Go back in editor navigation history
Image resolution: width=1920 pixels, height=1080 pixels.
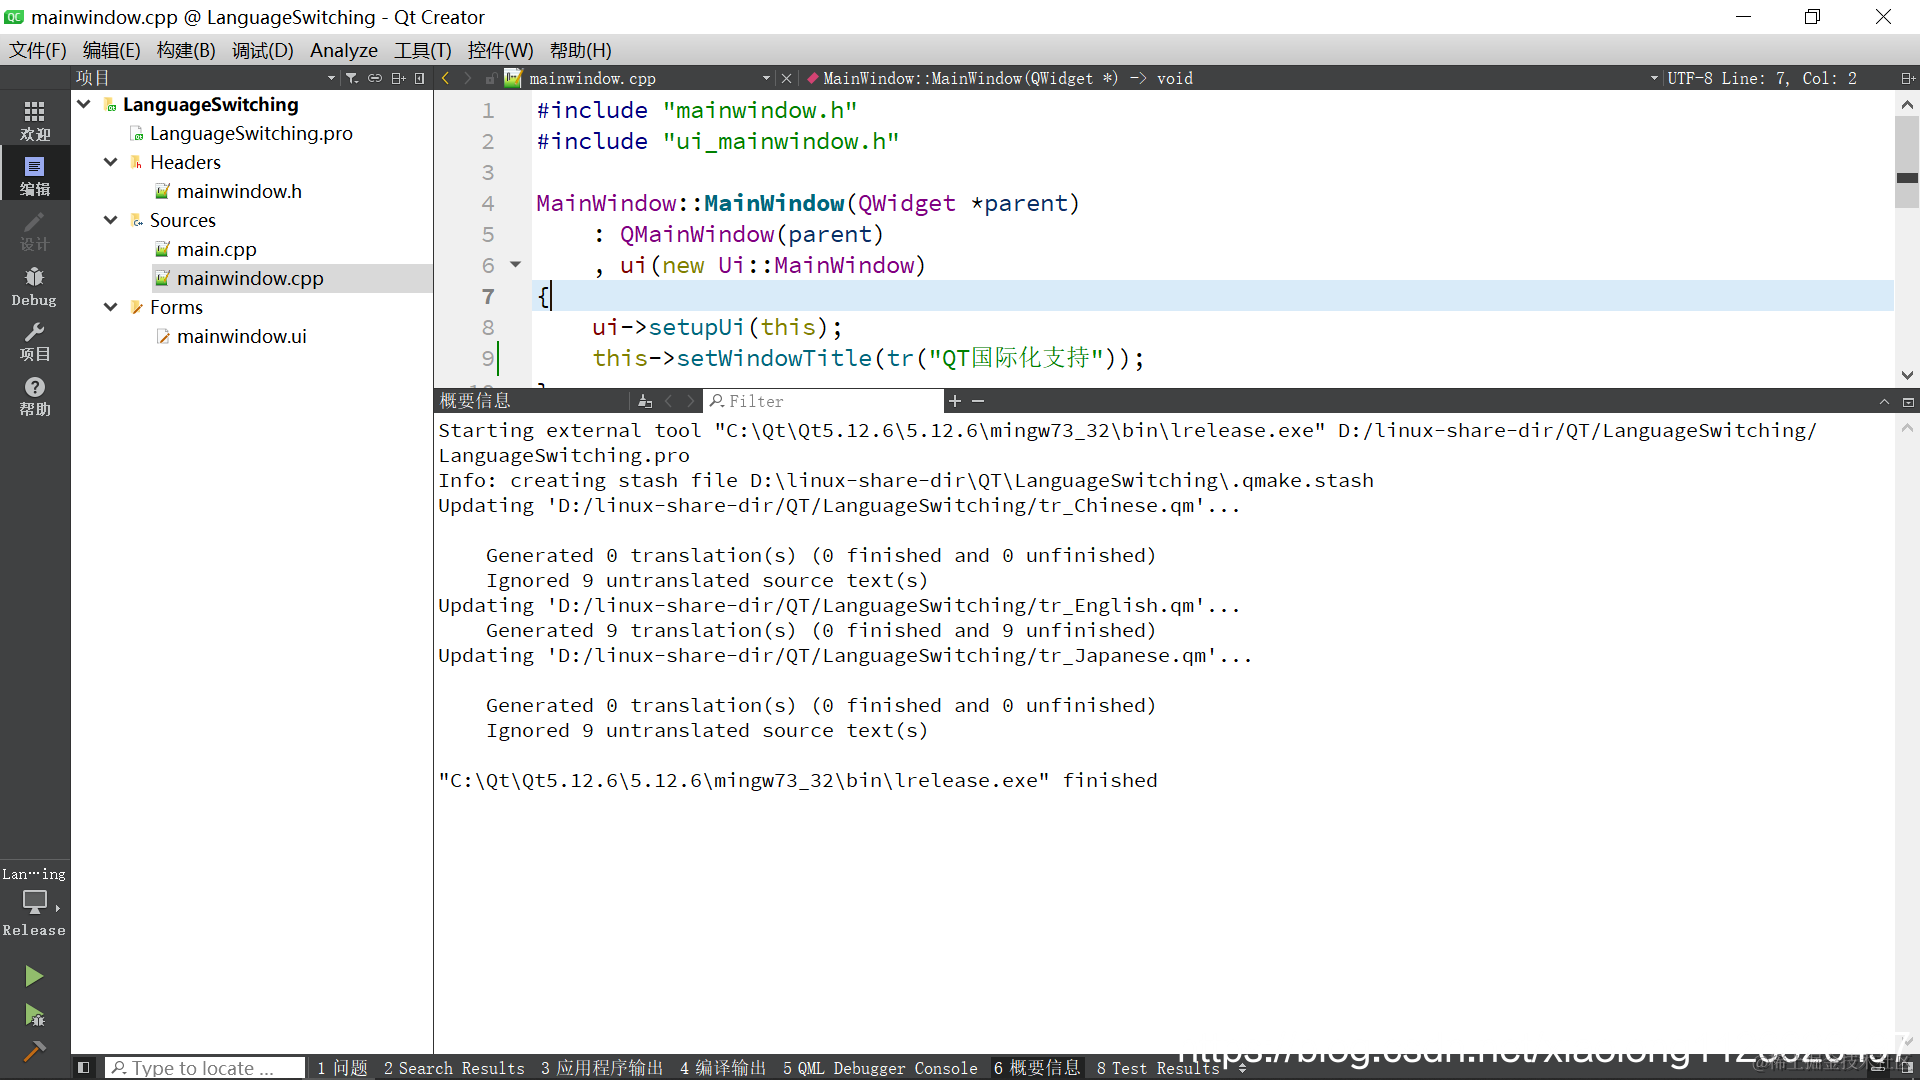445,78
